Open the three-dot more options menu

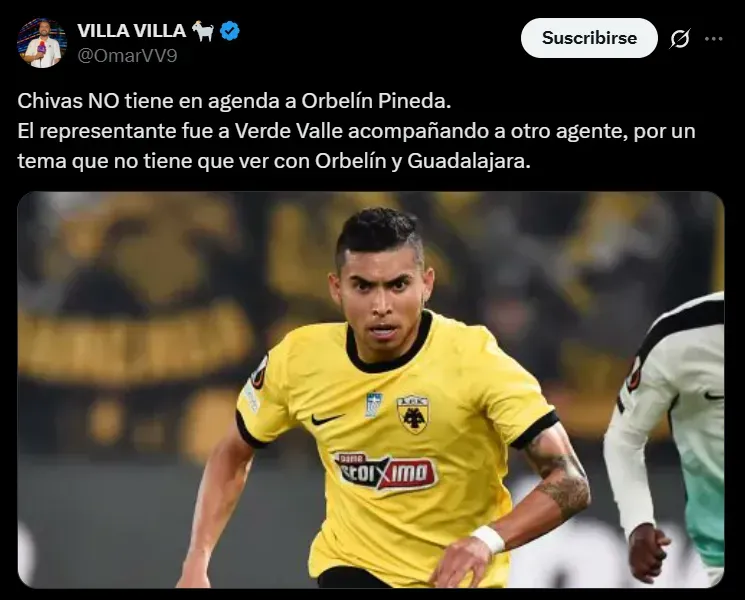(714, 39)
